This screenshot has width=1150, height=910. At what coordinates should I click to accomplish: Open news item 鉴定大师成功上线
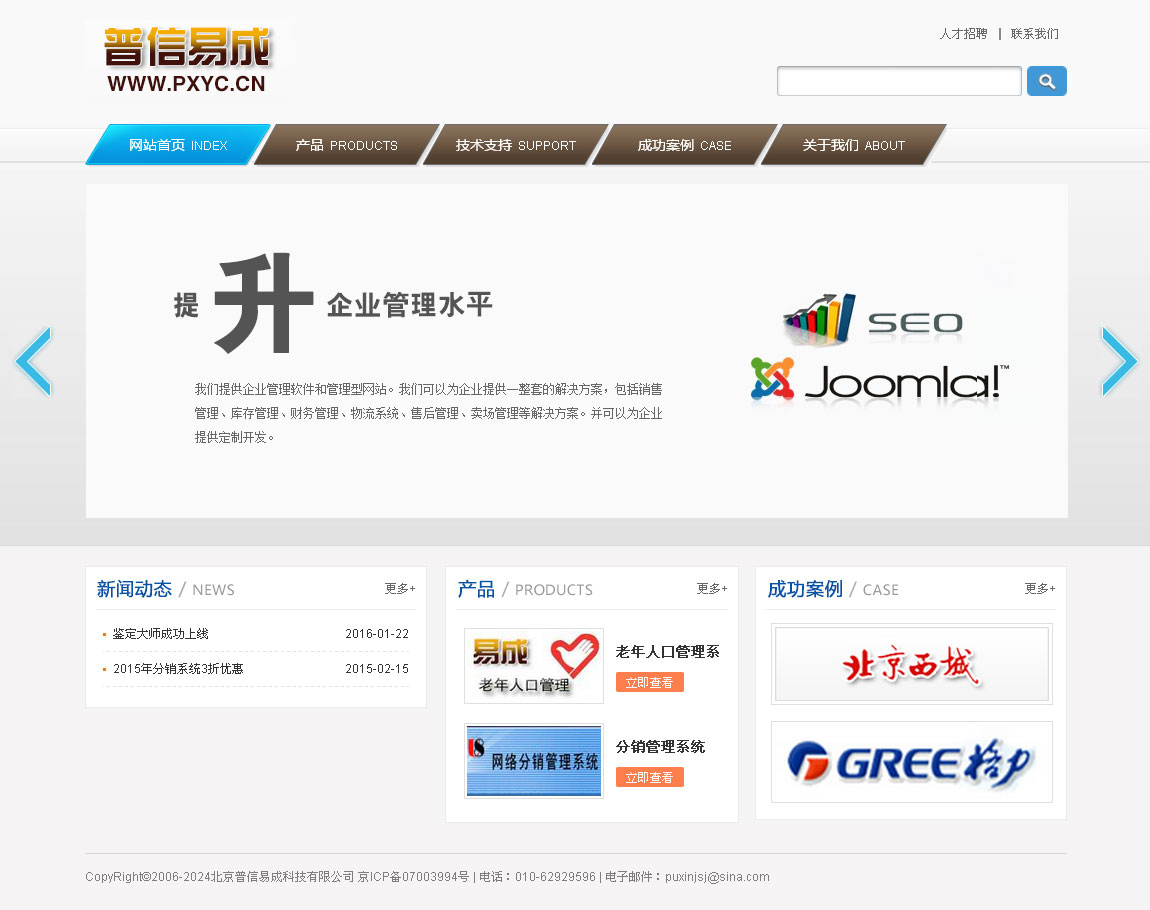pos(161,634)
